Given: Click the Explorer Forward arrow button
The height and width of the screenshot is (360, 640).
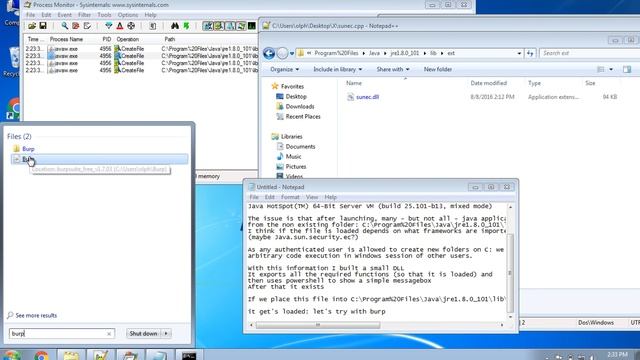Looking at the screenshot, I should click(282, 53).
